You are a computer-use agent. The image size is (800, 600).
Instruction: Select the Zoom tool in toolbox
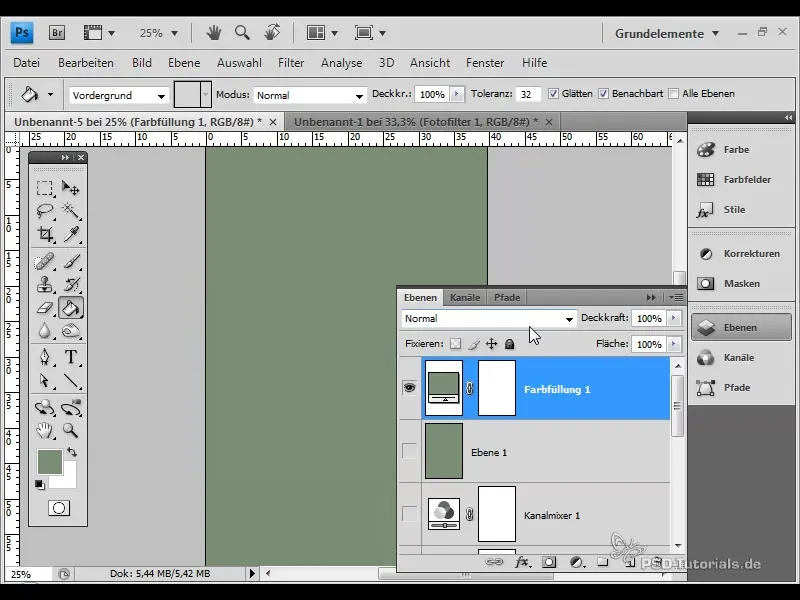coord(70,431)
